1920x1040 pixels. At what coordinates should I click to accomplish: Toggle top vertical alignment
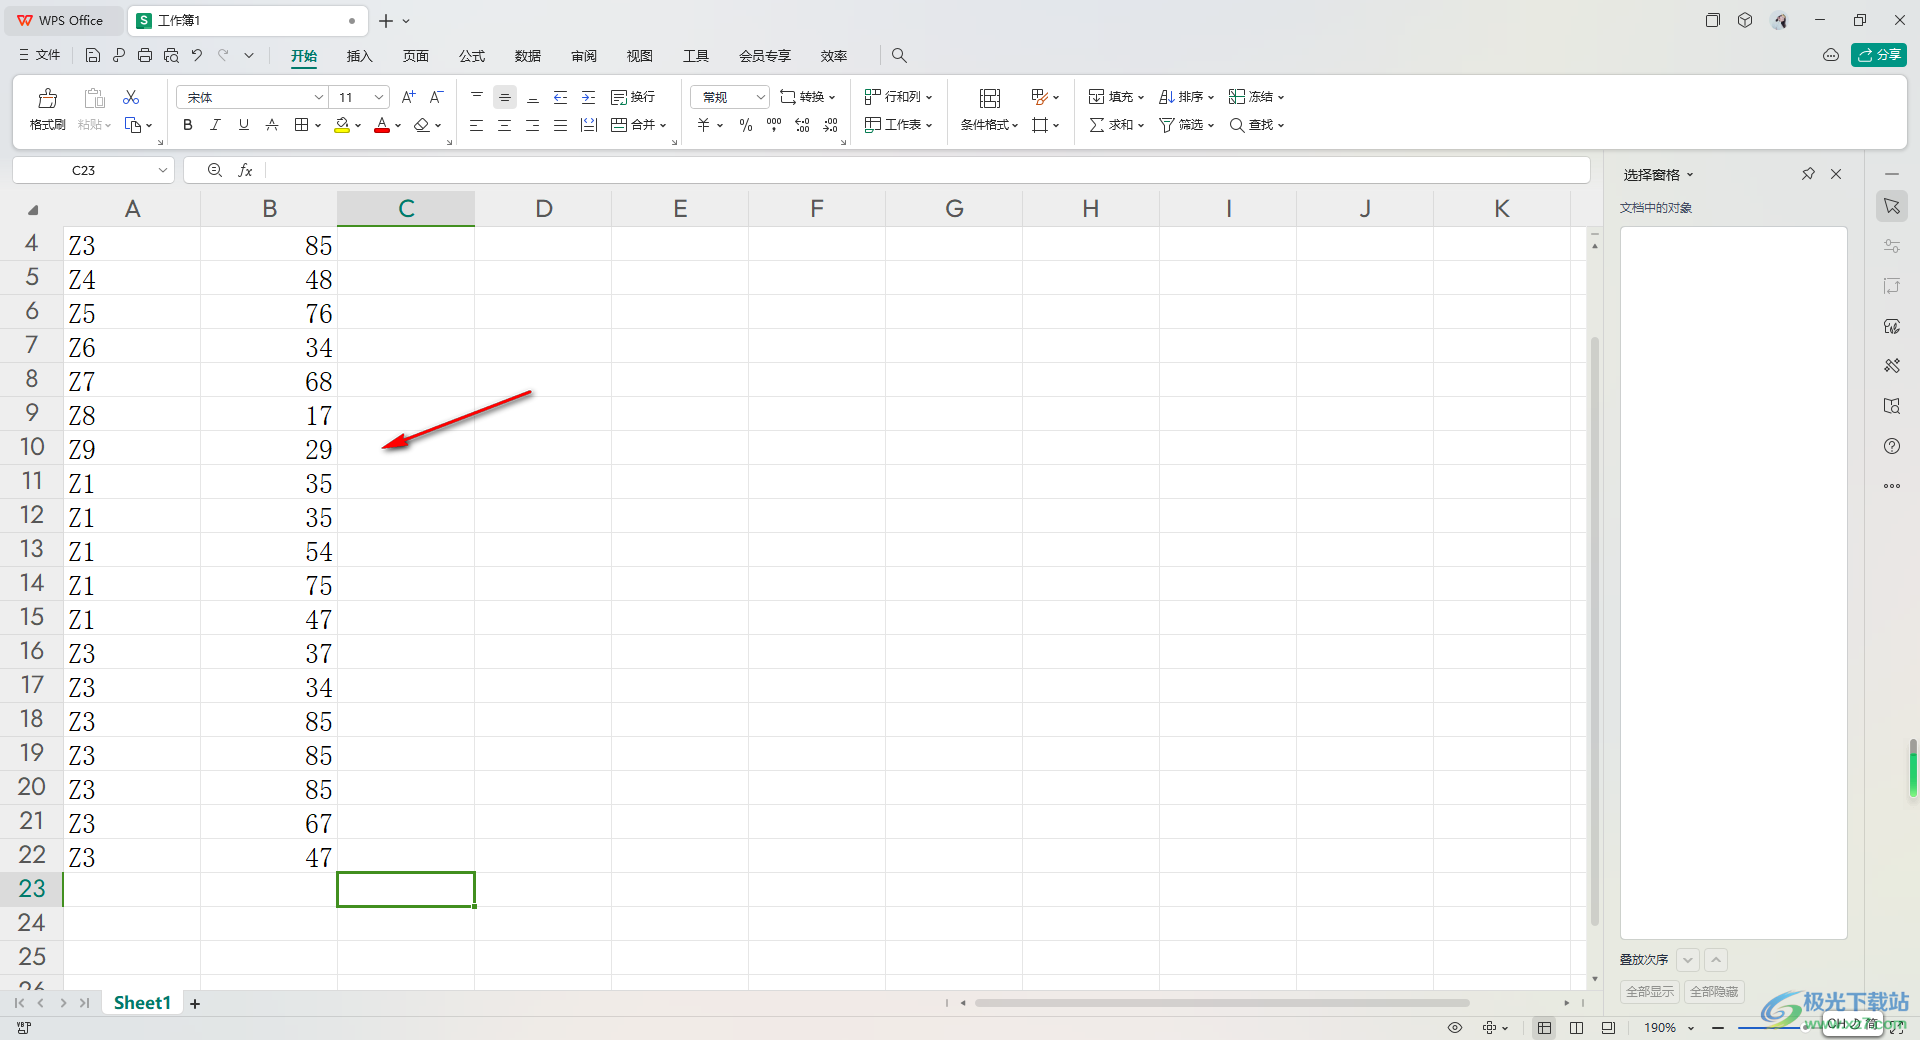click(477, 97)
